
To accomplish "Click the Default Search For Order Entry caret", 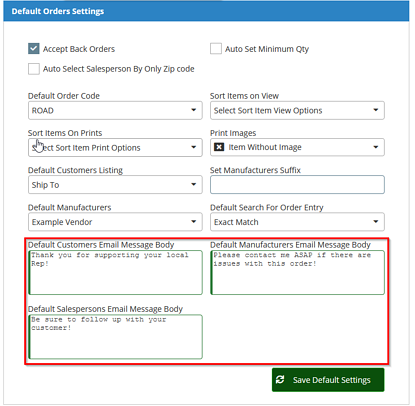I will click(x=376, y=222).
